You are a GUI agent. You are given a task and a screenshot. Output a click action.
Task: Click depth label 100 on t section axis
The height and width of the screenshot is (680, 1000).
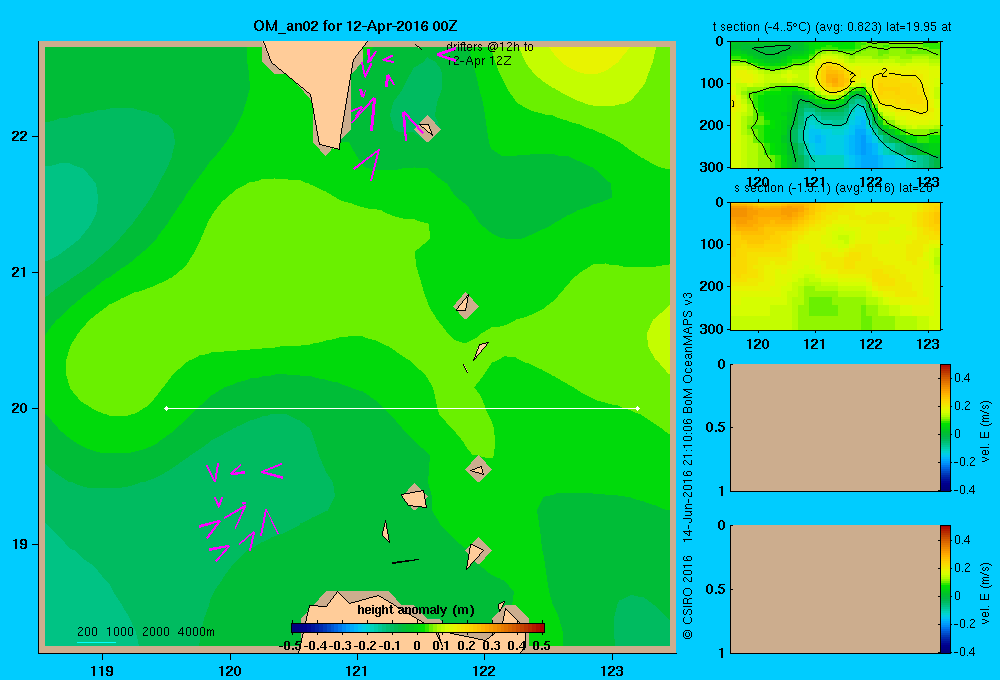[711, 83]
